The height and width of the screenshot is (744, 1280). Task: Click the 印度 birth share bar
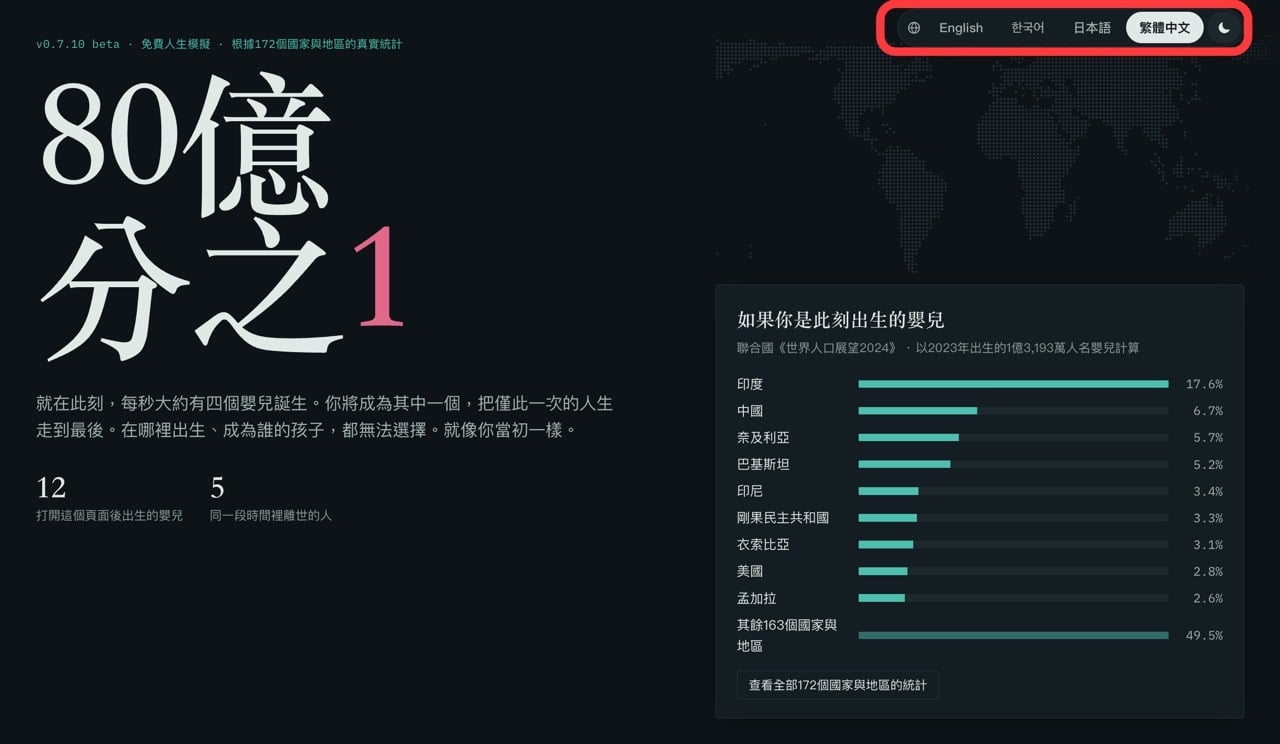point(1013,384)
